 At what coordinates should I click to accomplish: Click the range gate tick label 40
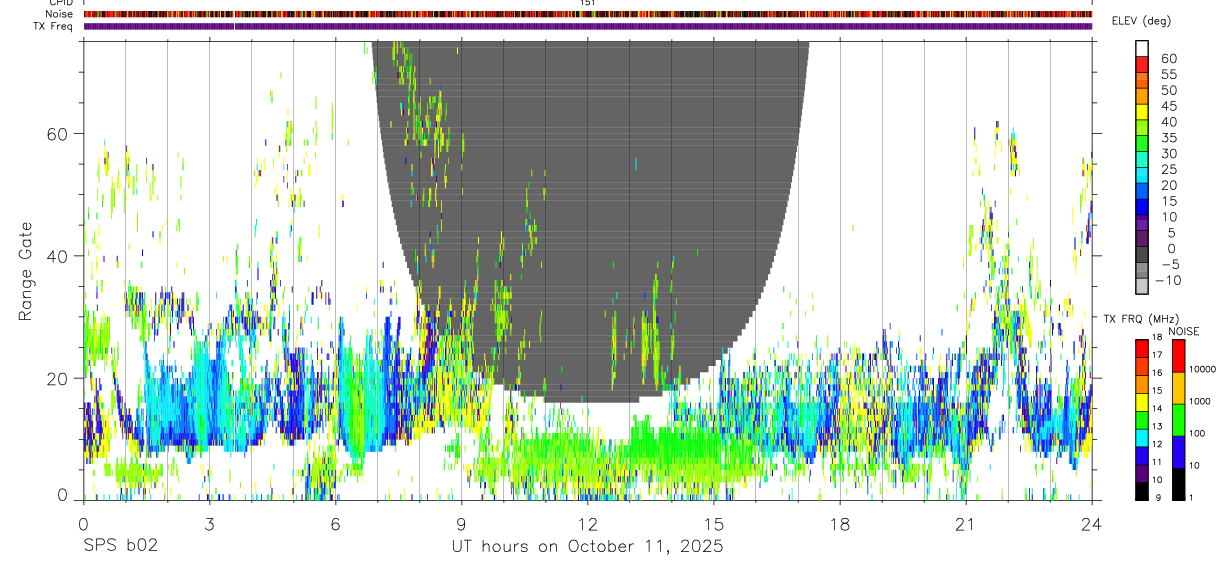point(56,256)
